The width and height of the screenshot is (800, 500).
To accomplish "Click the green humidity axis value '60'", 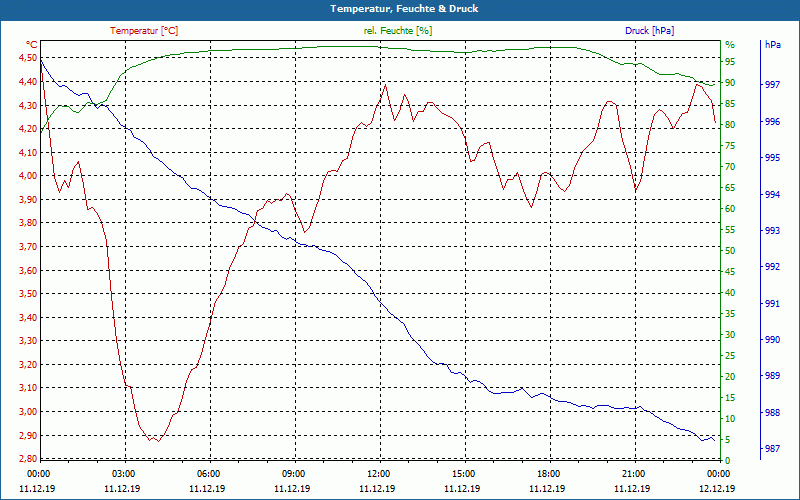I will (730, 209).
